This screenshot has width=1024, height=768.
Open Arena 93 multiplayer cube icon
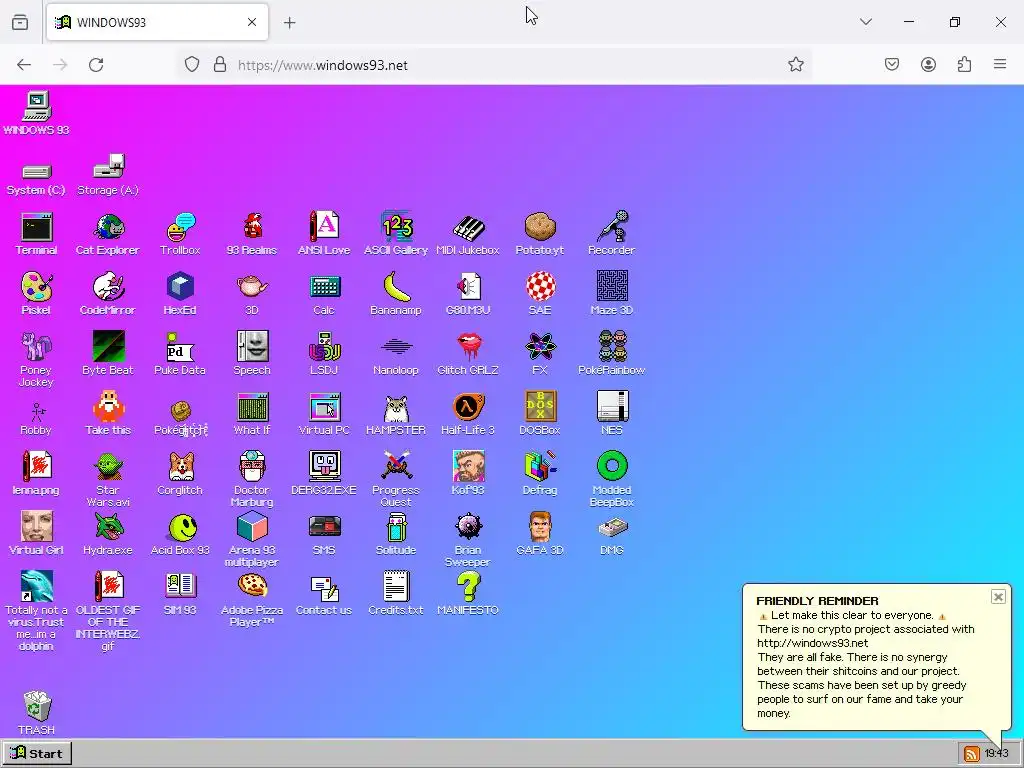point(252,528)
